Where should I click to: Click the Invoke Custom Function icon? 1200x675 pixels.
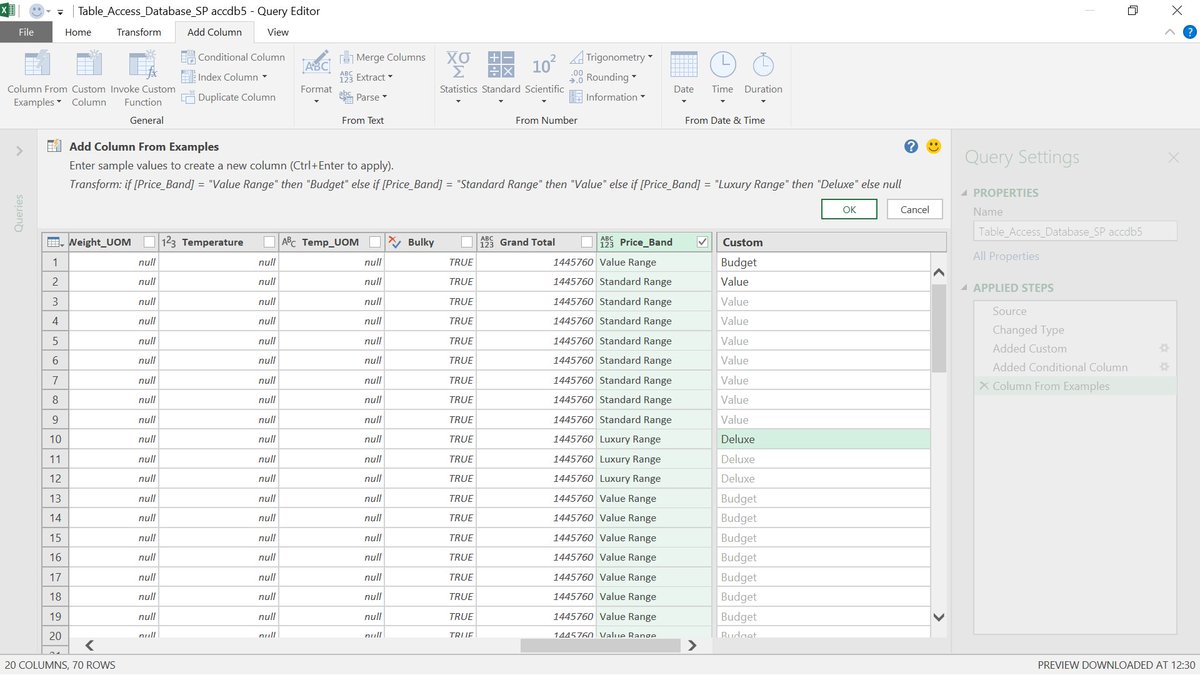click(x=143, y=78)
